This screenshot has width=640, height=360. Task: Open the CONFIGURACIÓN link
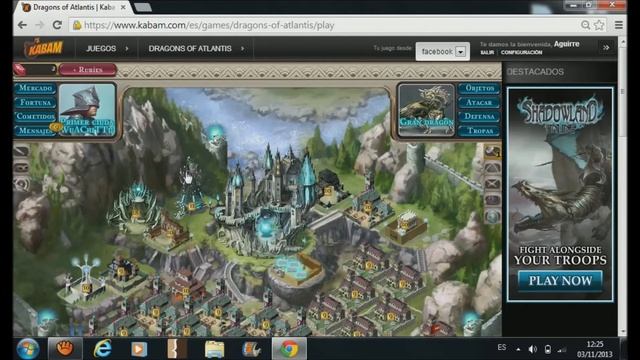(x=521, y=53)
